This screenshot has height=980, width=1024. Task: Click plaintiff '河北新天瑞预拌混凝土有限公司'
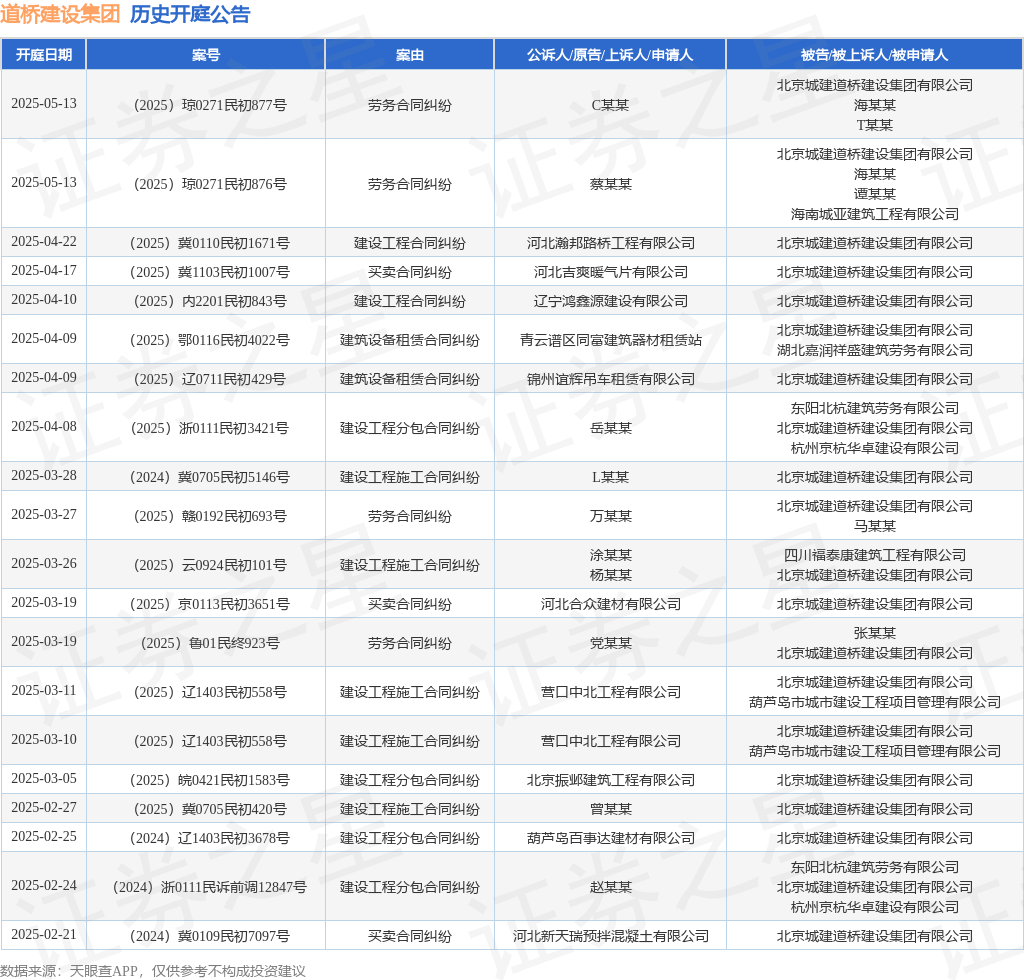pyautogui.click(x=610, y=936)
